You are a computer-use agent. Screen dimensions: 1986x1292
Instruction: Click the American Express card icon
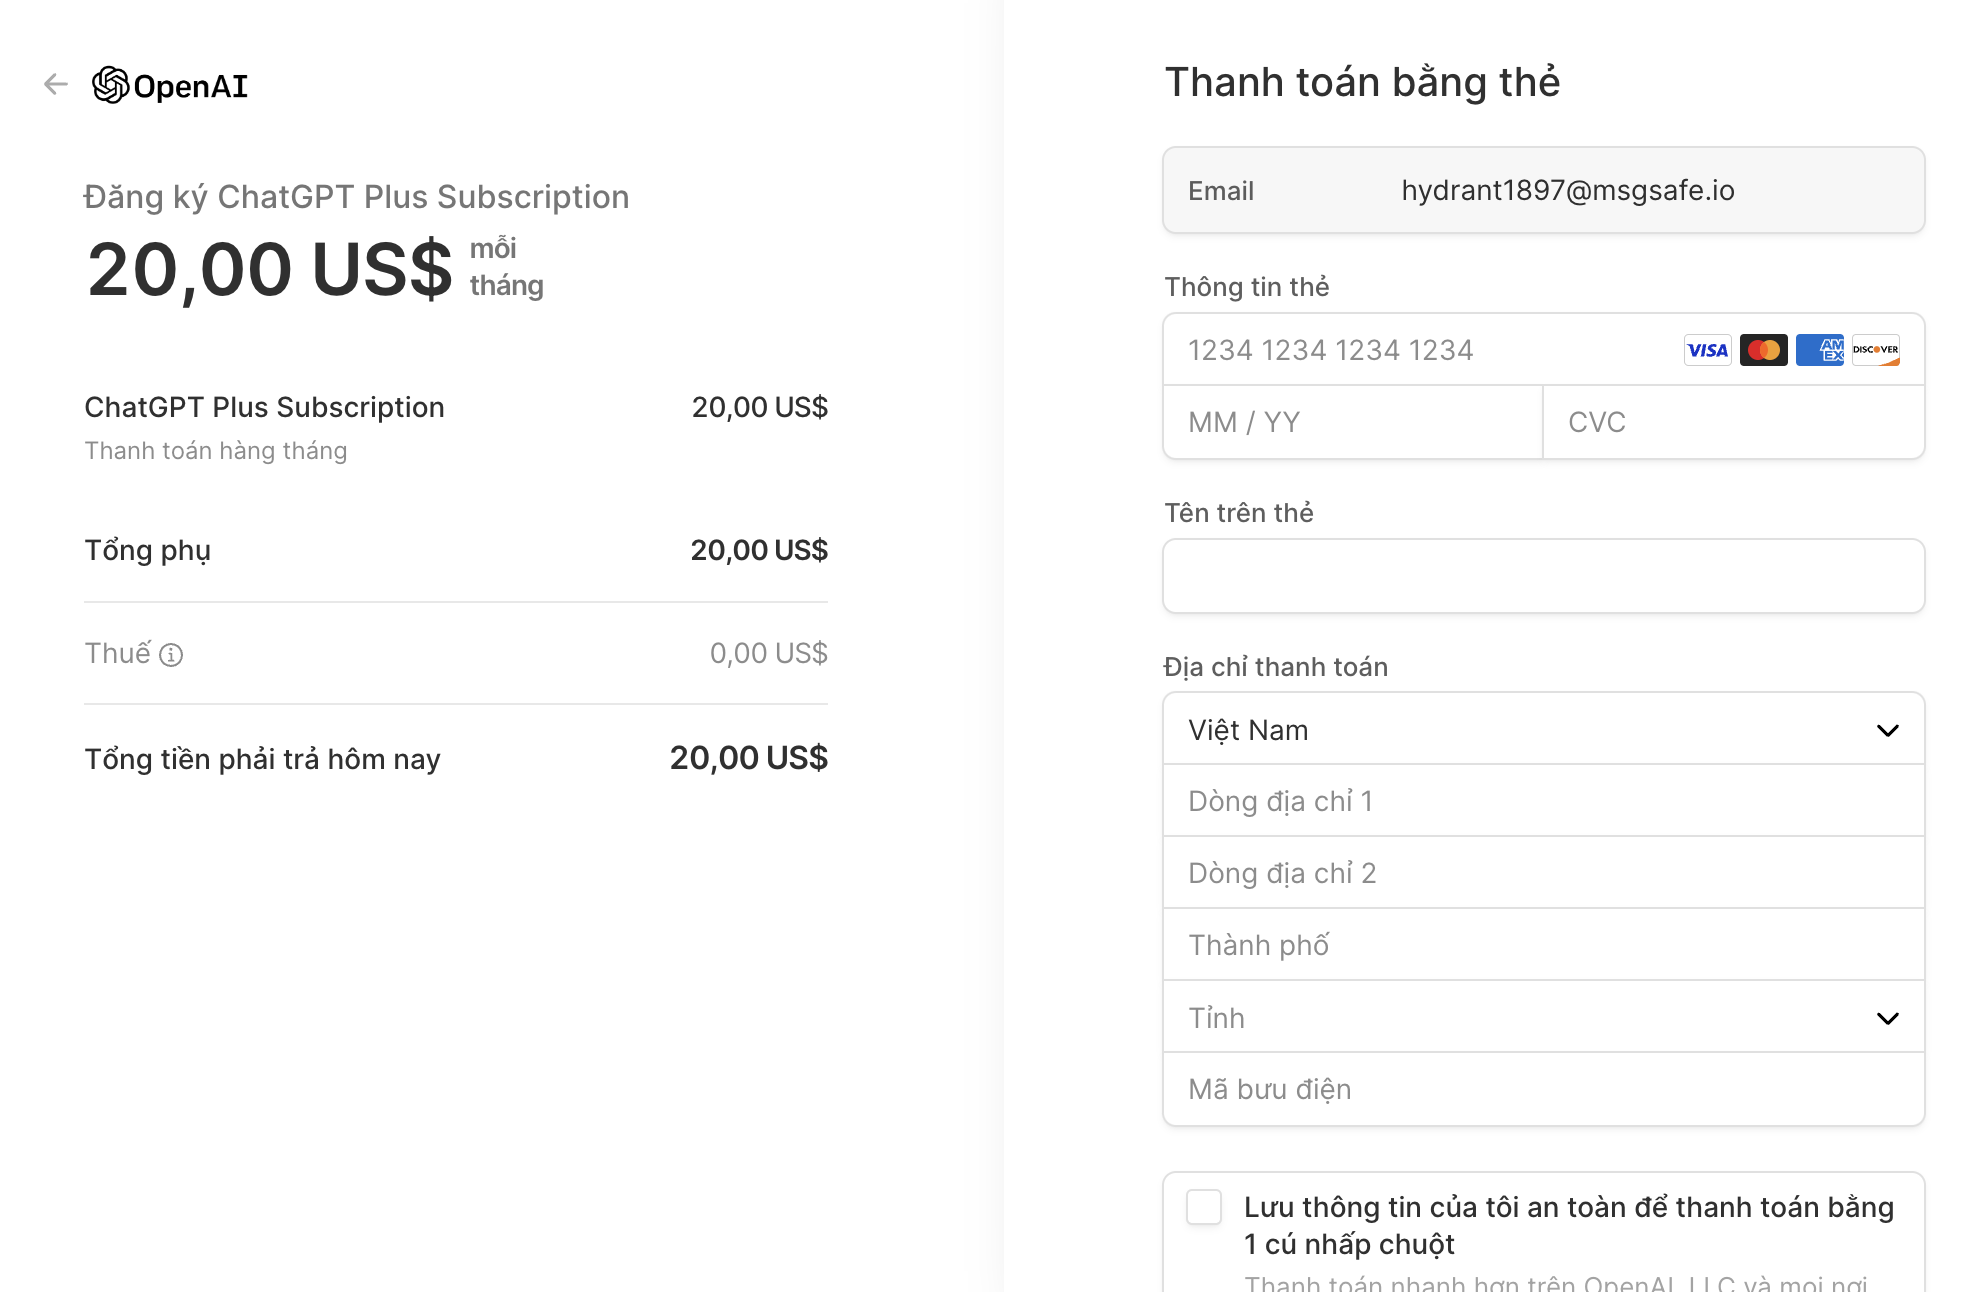coord(1819,350)
